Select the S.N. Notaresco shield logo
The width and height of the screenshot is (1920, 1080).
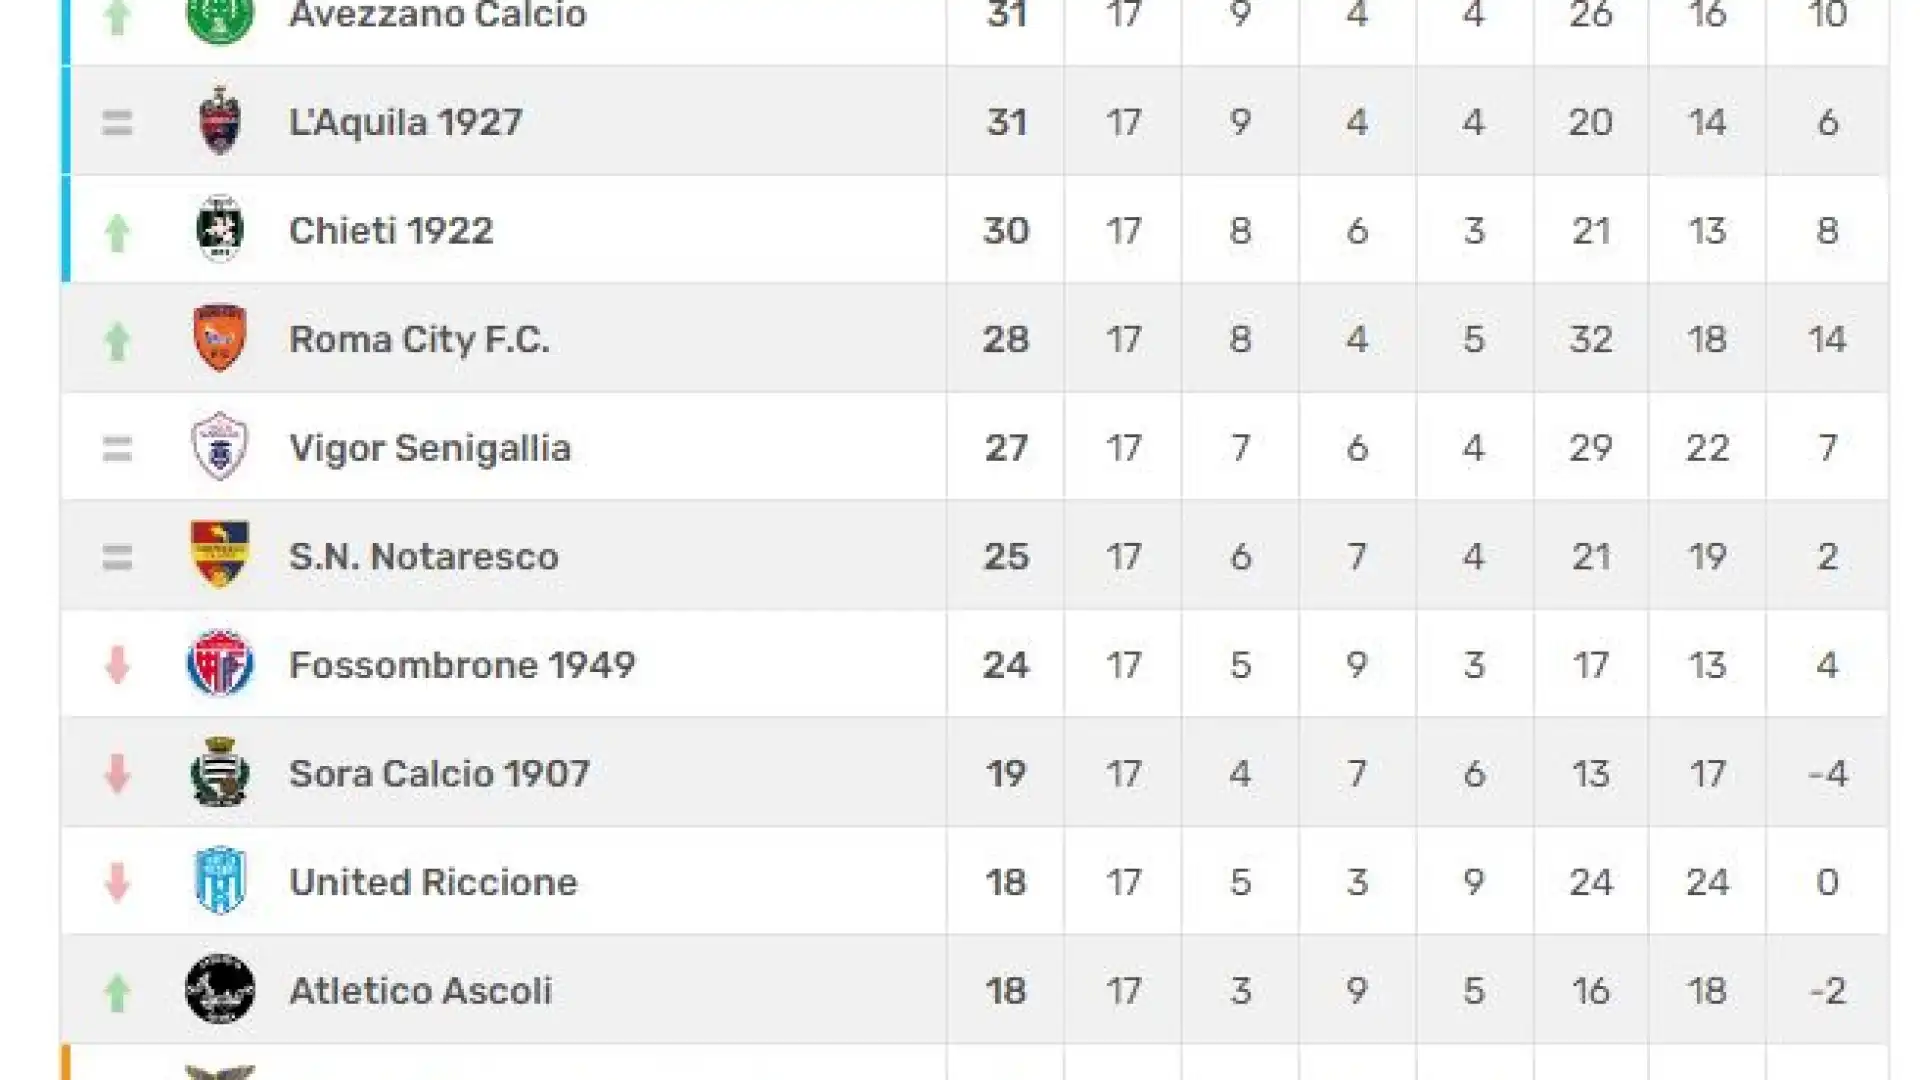220,554
